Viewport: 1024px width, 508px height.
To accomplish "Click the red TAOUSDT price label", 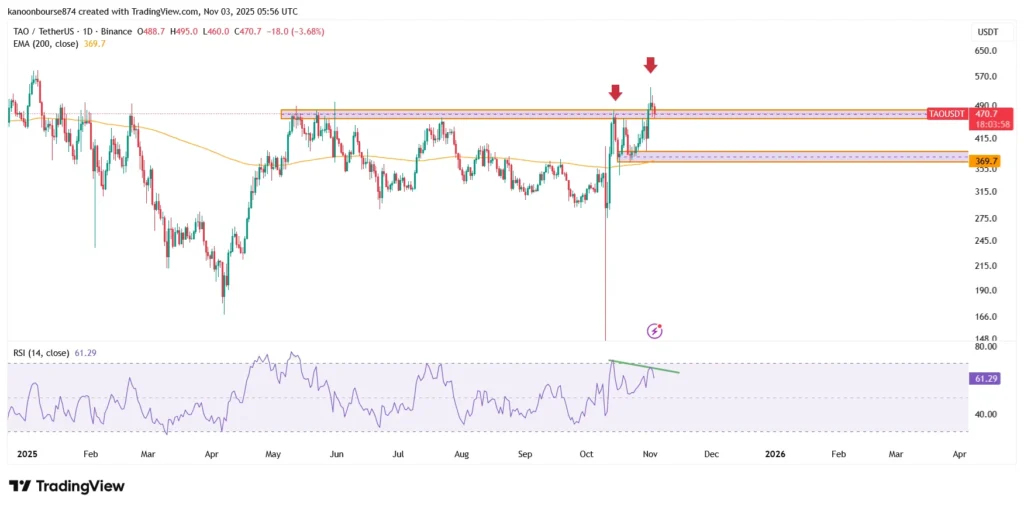I will (x=946, y=114).
